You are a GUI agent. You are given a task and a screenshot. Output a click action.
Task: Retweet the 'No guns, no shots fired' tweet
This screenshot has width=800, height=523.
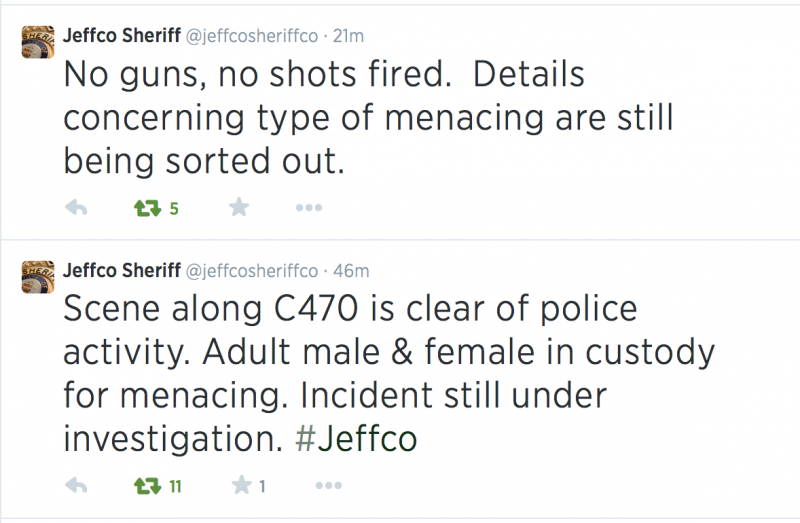point(147,208)
